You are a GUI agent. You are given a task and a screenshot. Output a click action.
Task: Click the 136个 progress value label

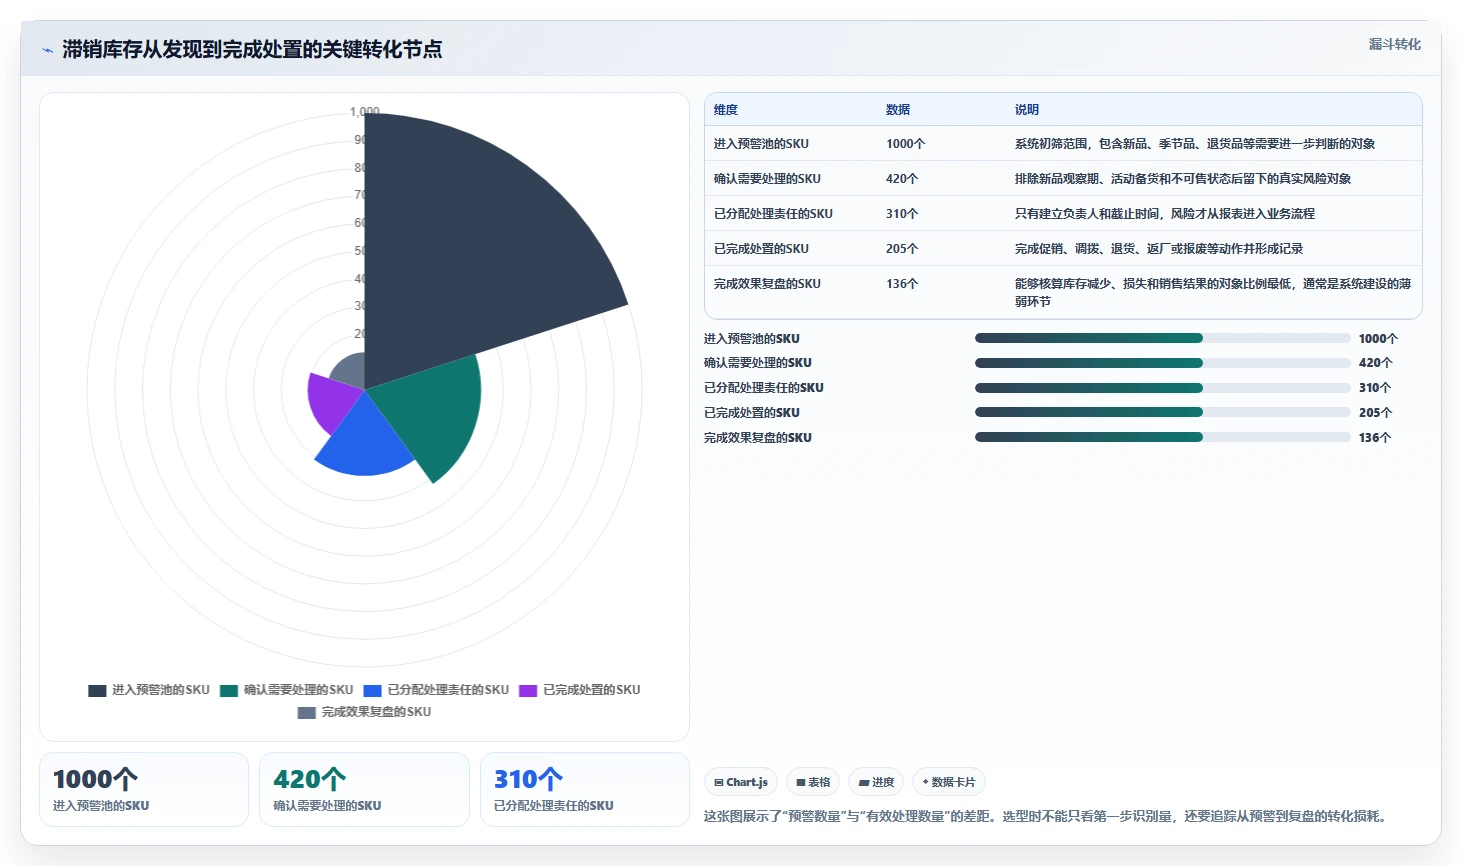click(1375, 438)
